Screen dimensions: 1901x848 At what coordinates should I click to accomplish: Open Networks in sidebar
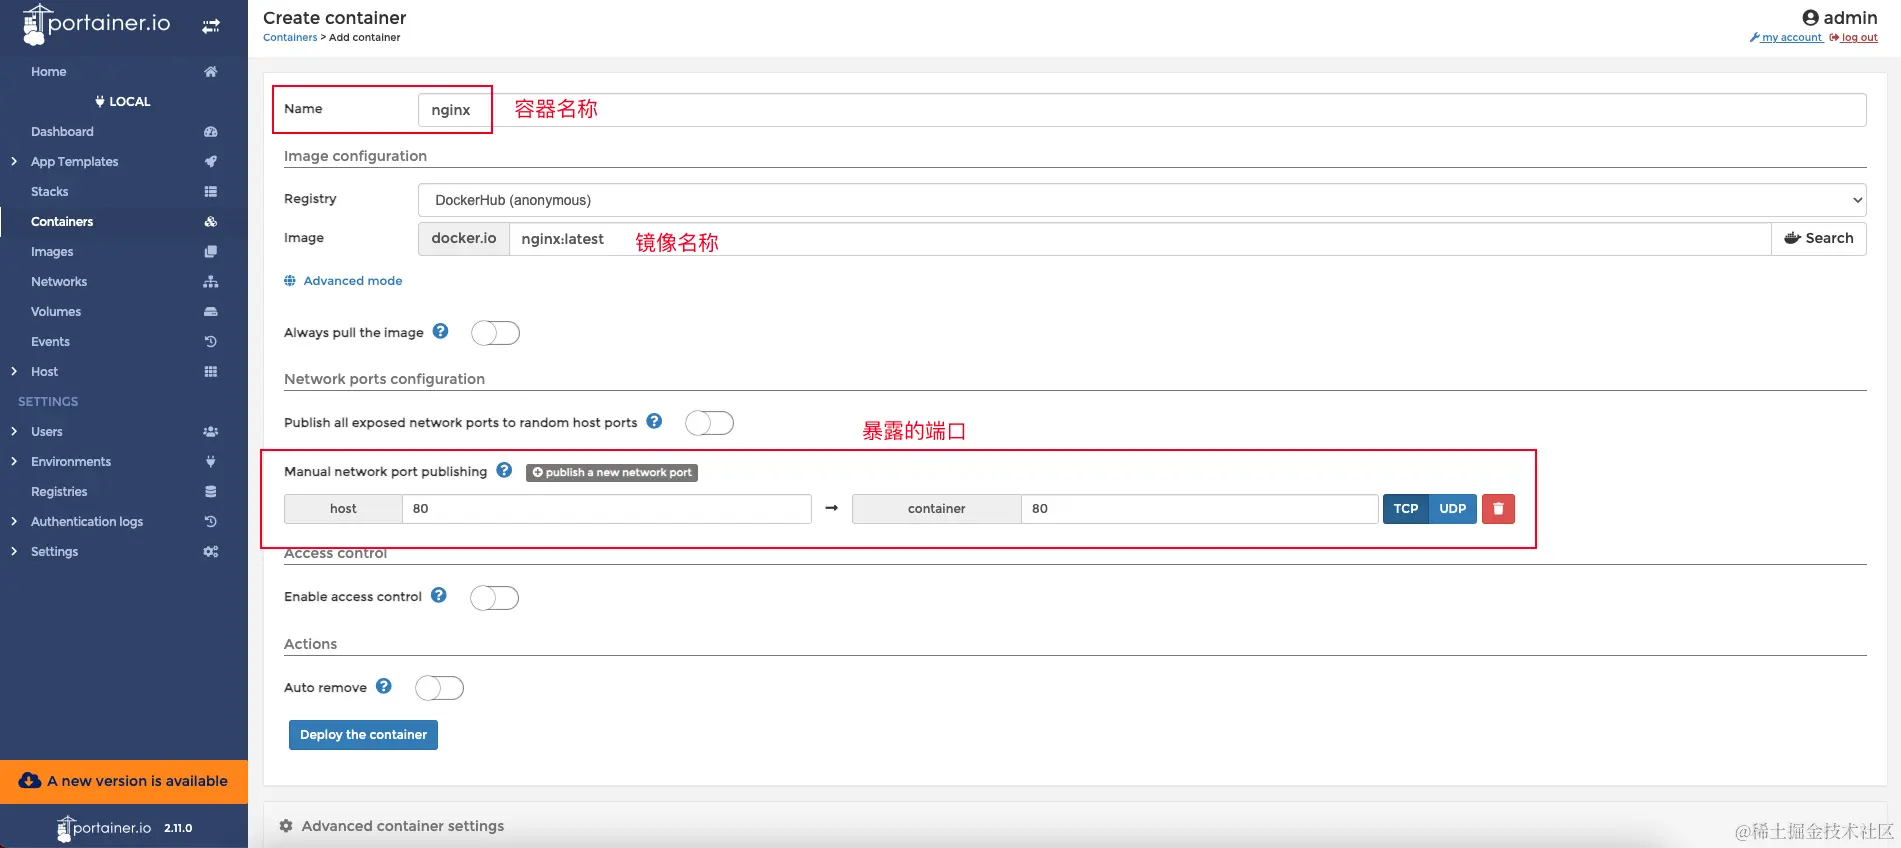[59, 281]
